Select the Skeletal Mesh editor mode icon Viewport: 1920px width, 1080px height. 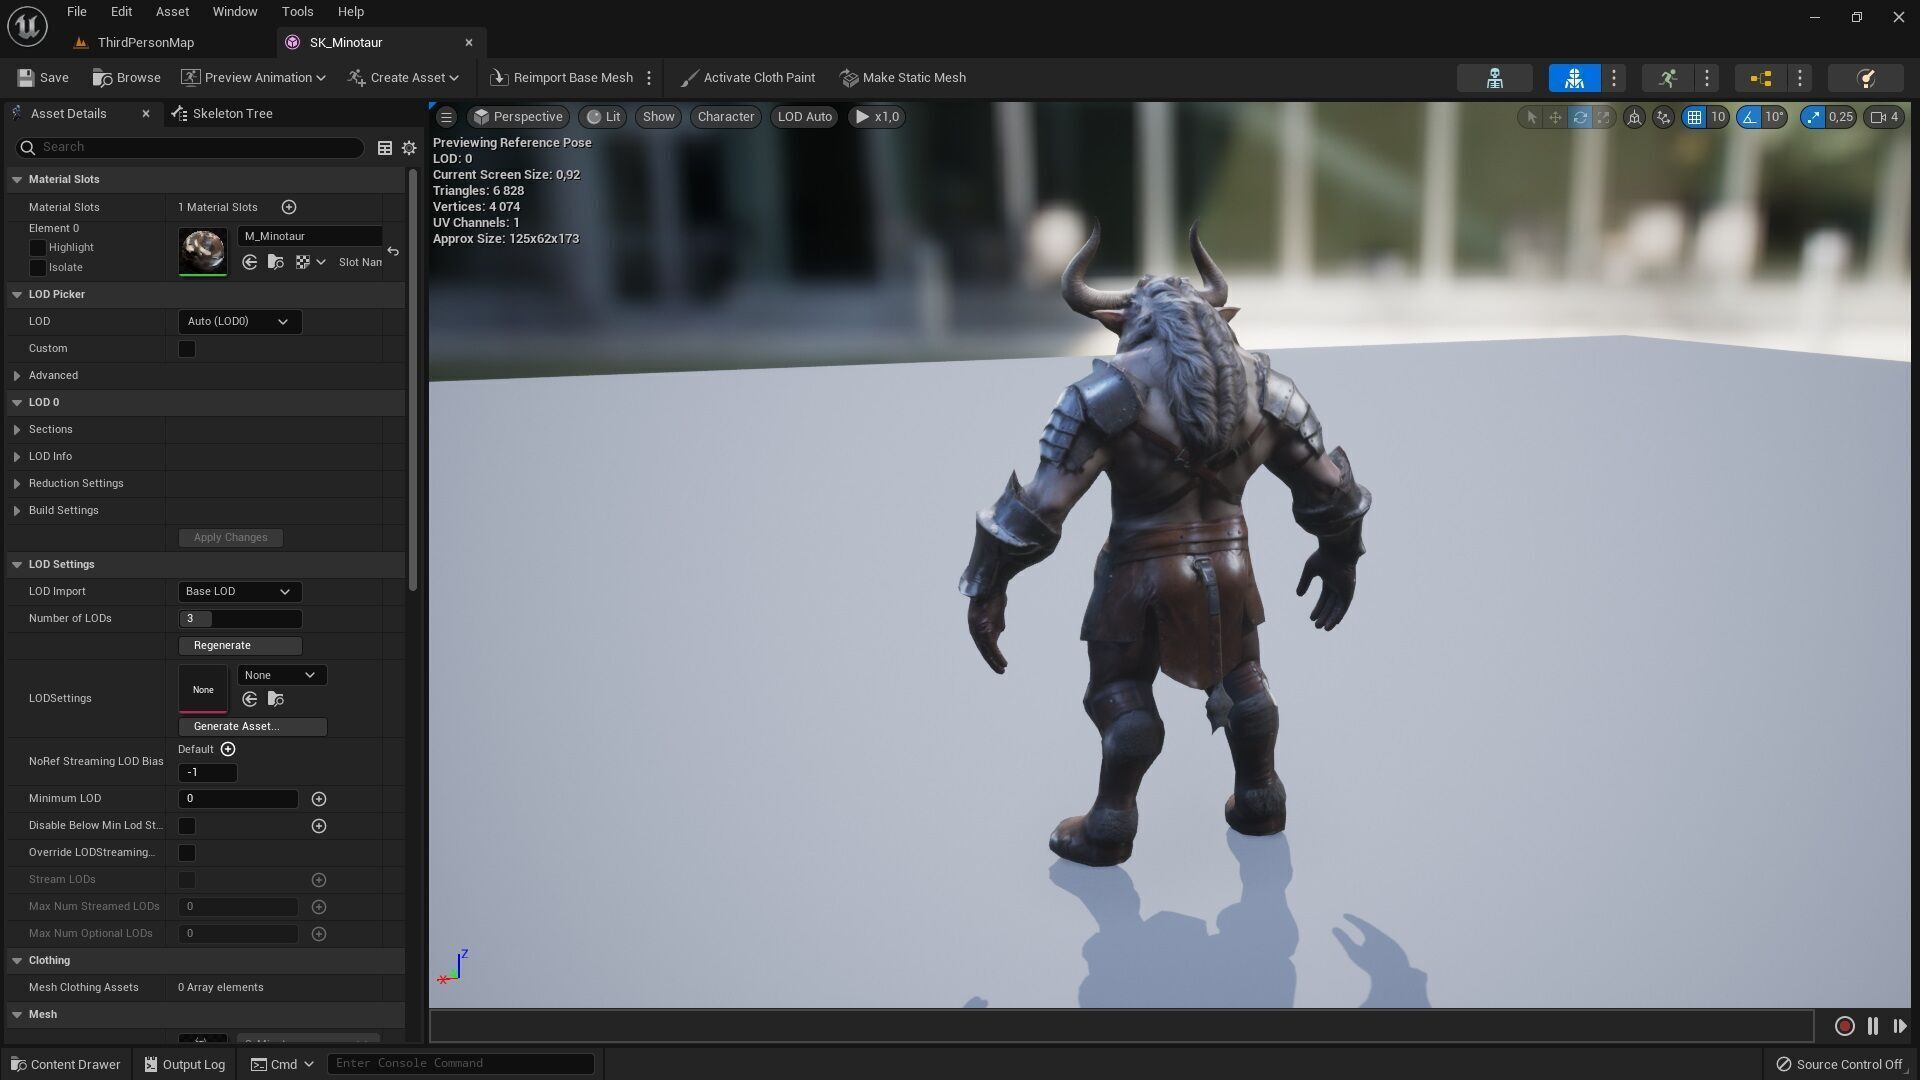click(x=1574, y=78)
